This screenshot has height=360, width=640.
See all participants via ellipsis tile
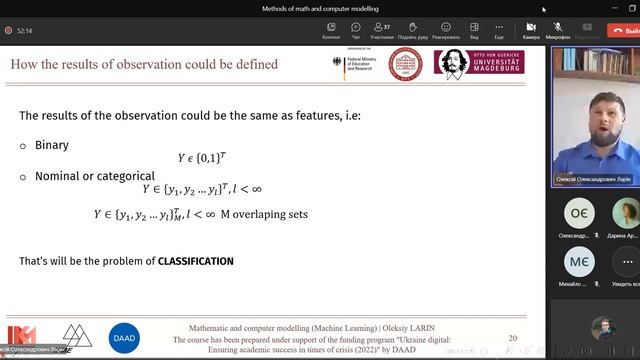627,262
